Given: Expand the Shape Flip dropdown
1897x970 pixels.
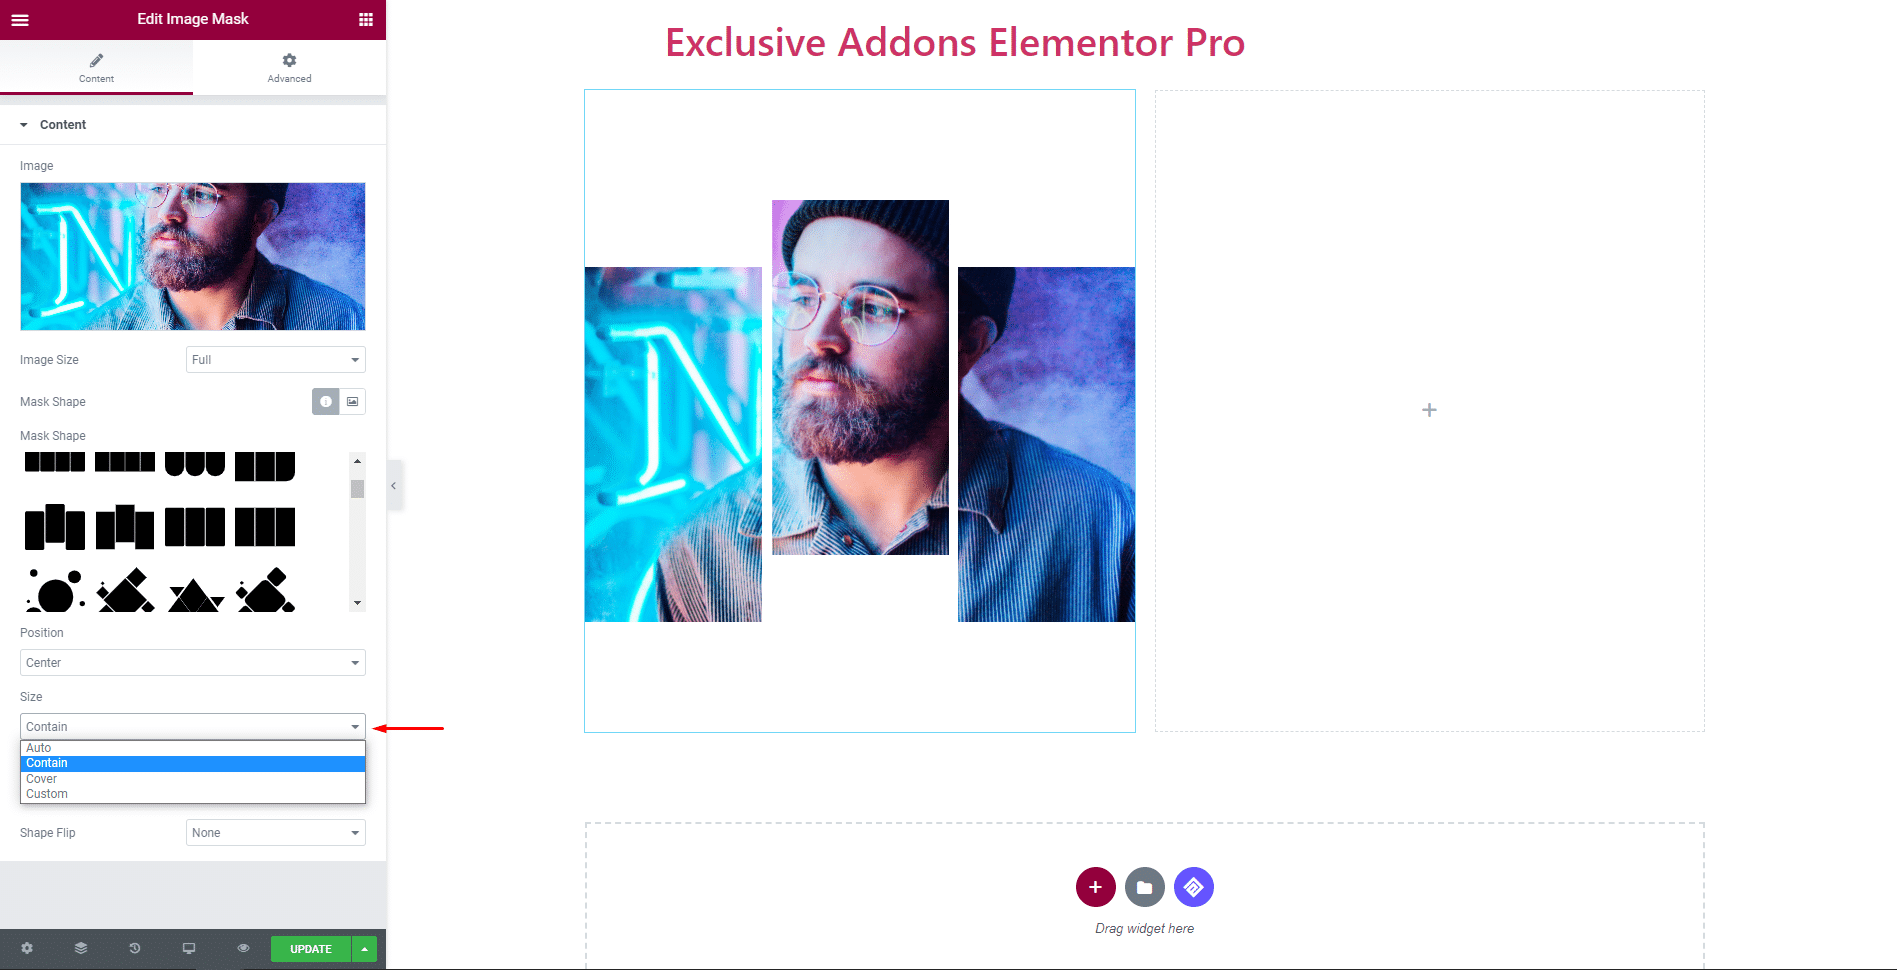Looking at the screenshot, I should click(276, 833).
